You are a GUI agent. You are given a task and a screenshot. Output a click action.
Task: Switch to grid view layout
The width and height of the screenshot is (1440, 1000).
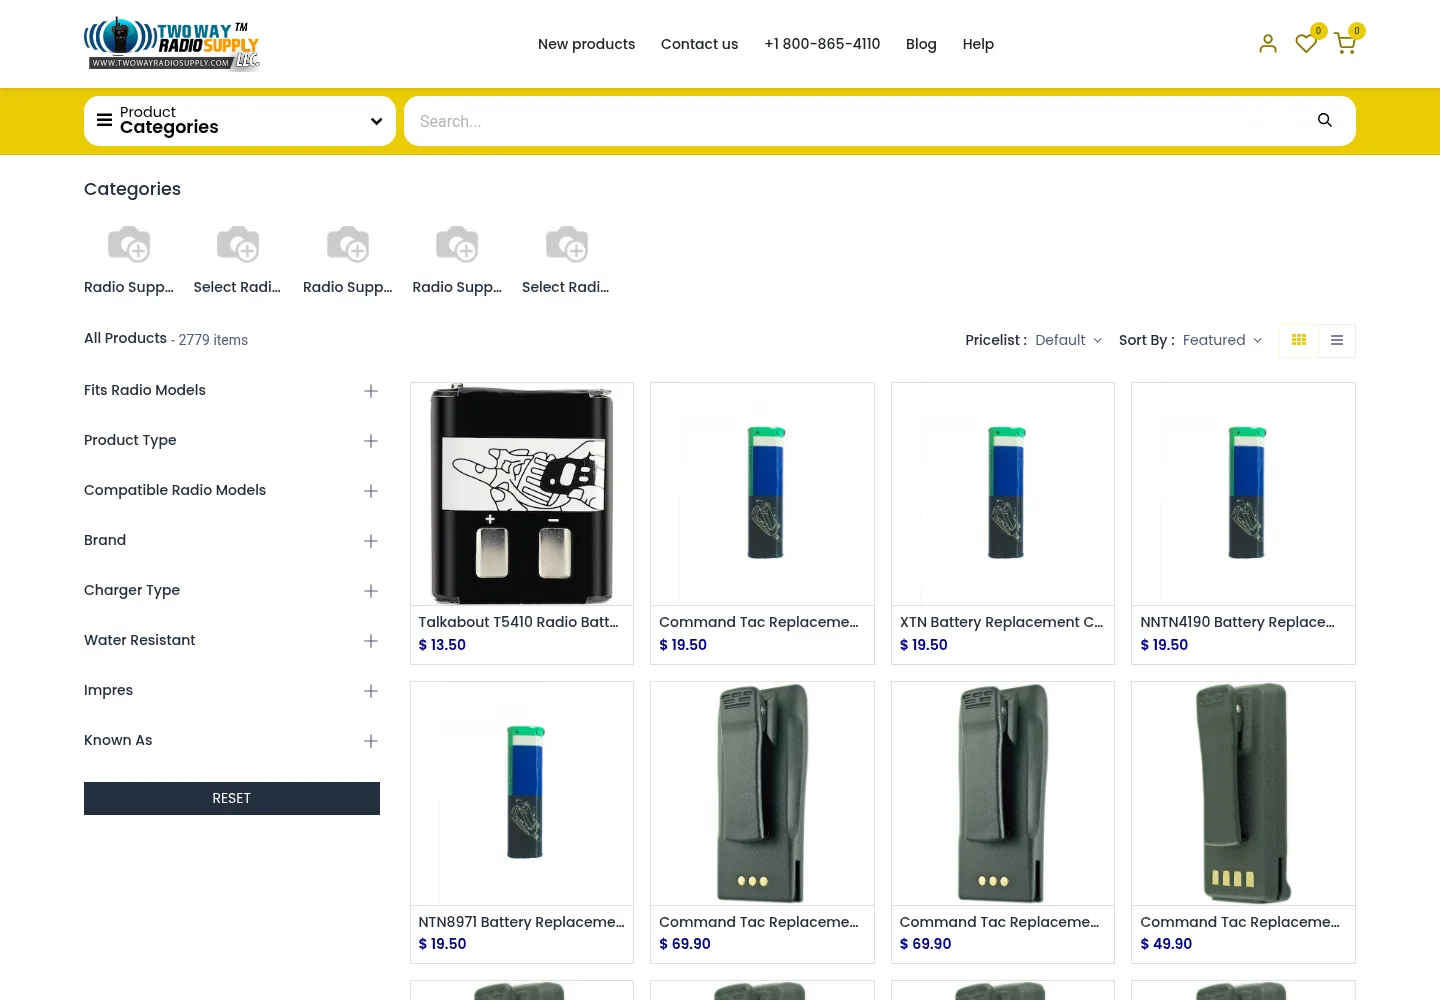(1299, 341)
